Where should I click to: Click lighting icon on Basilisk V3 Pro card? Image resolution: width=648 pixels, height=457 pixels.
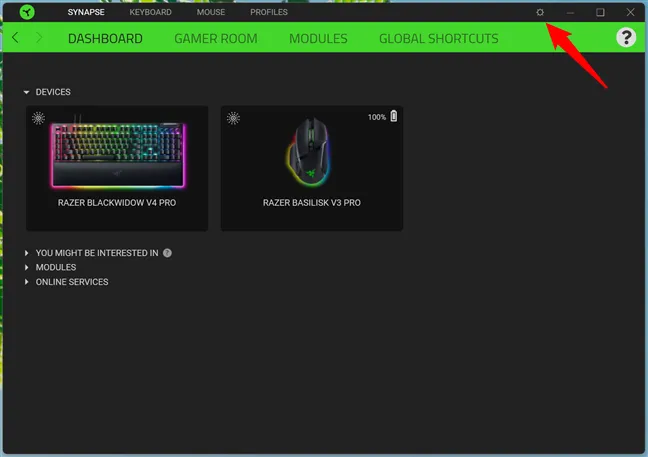tap(233, 118)
